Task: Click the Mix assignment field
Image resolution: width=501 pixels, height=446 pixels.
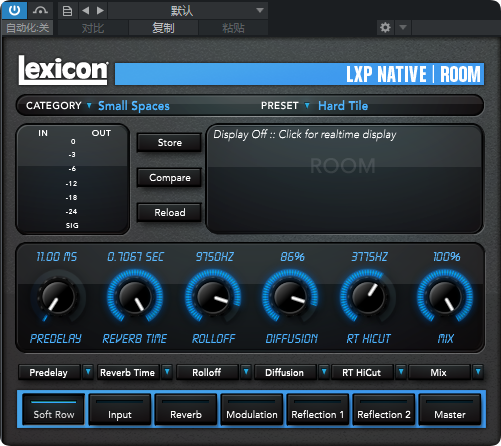Action: 439,372
